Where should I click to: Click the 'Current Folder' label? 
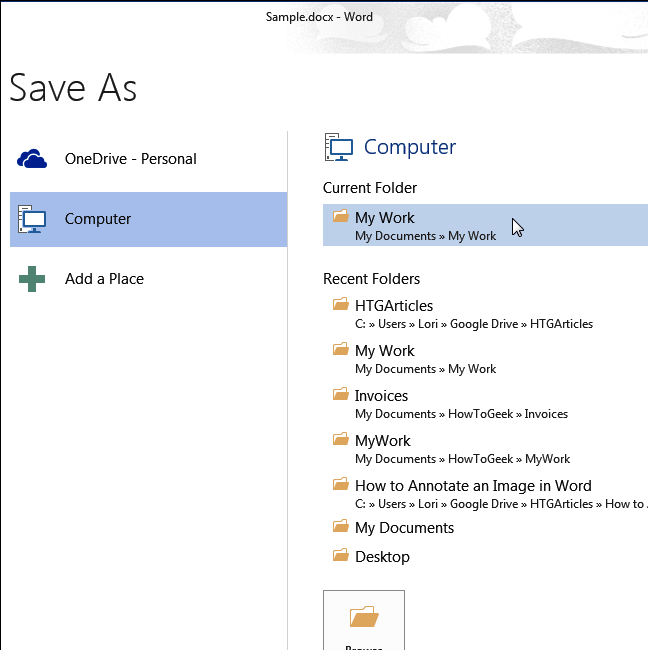[x=370, y=188]
